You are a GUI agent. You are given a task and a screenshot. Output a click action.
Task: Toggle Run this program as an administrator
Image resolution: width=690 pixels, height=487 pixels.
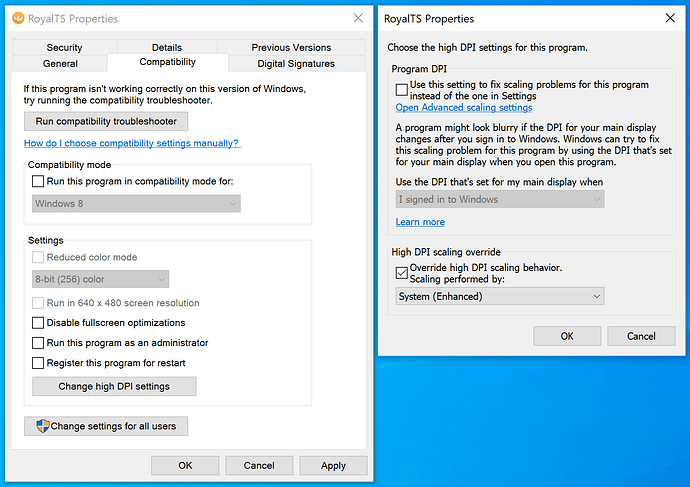pyautogui.click(x=38, y=343)
